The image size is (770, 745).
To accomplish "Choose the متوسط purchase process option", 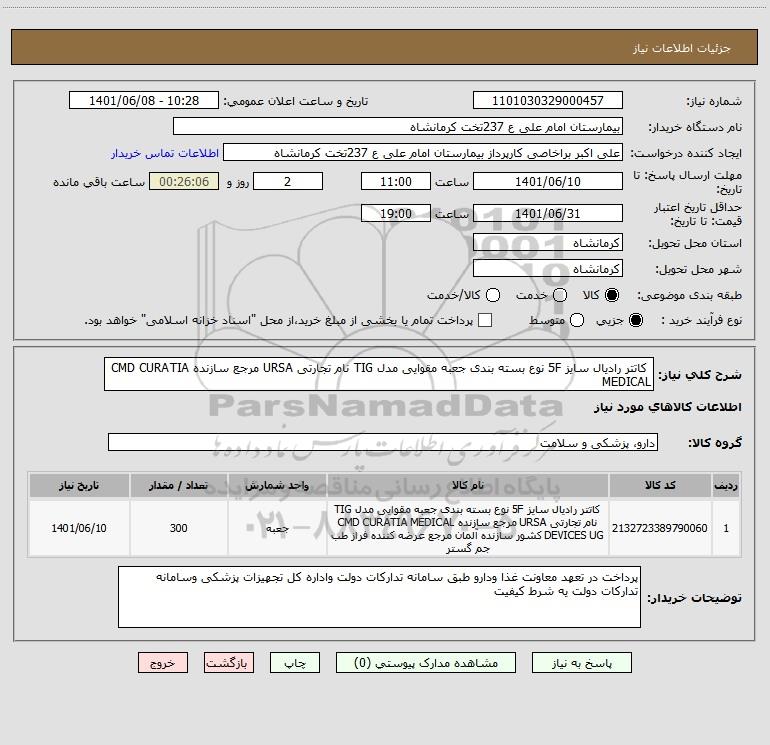I will [577, 320].
